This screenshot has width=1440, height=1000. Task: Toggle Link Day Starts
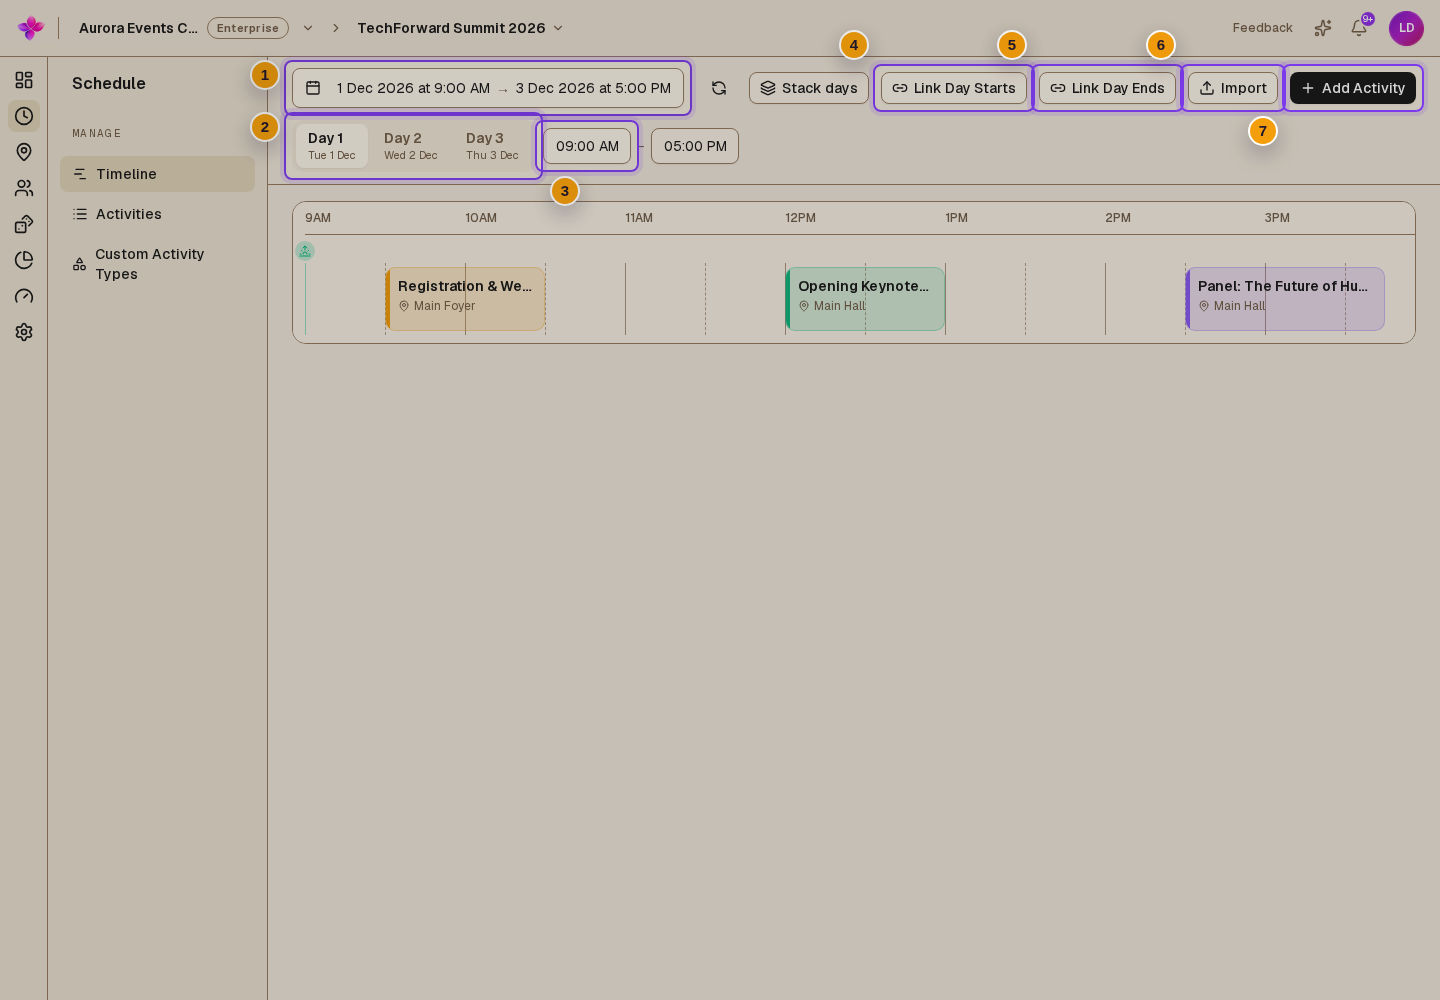954,88
